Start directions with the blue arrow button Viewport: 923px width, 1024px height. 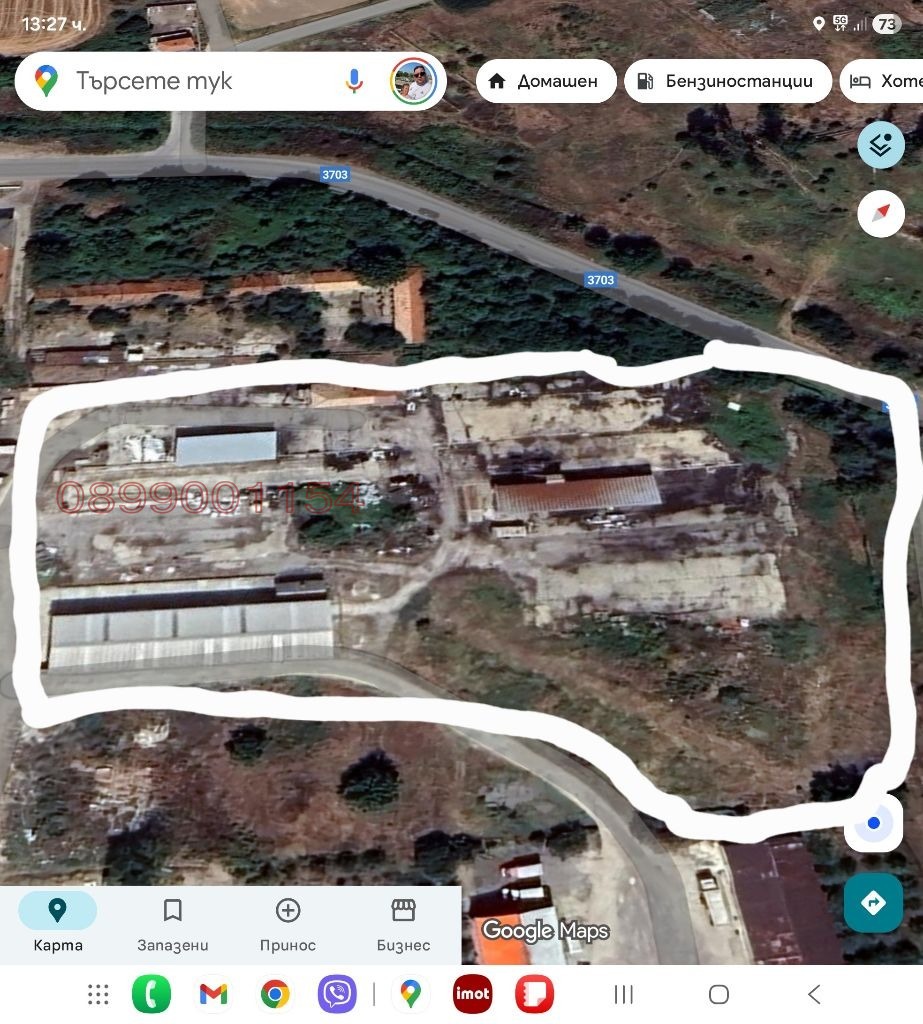coord(873,903)
